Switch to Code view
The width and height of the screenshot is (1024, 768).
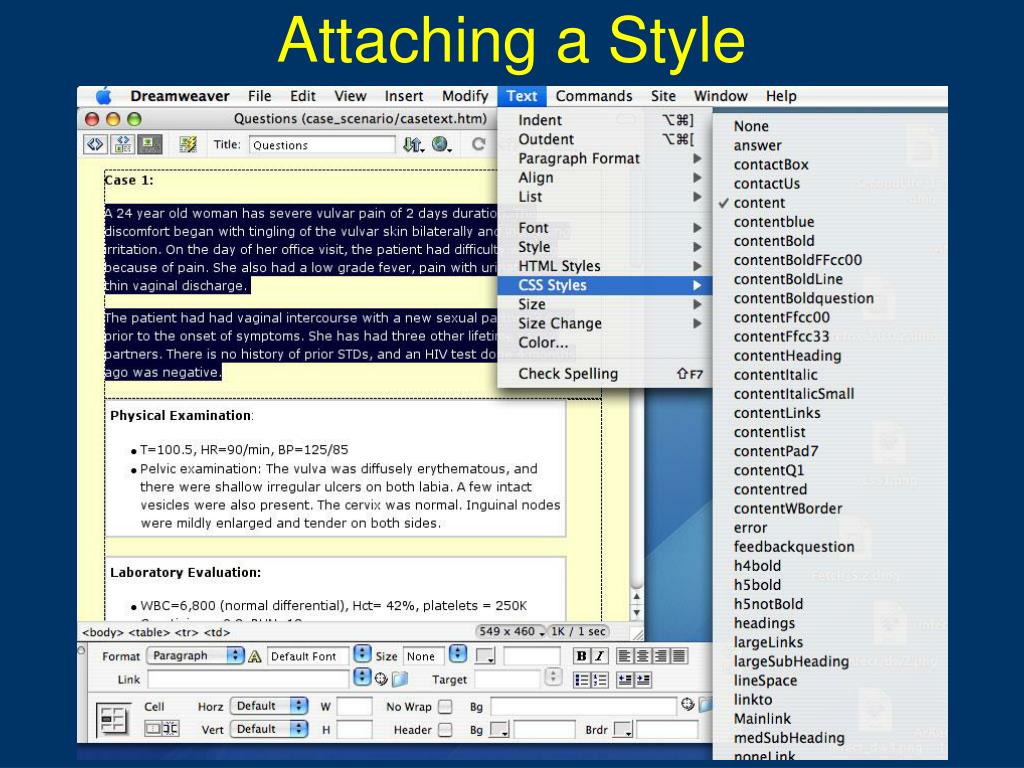95,144
